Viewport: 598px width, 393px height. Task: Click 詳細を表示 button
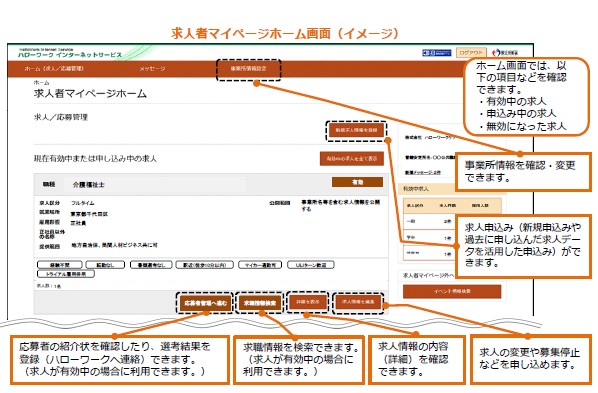pyautogui.click(x=308, y=302)
